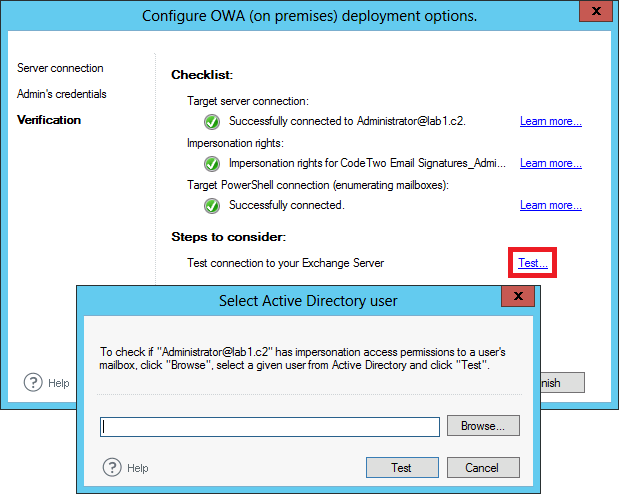The image size is (619, 494).
Task: Click the Test button in Select user dialog
Action: 402,468
